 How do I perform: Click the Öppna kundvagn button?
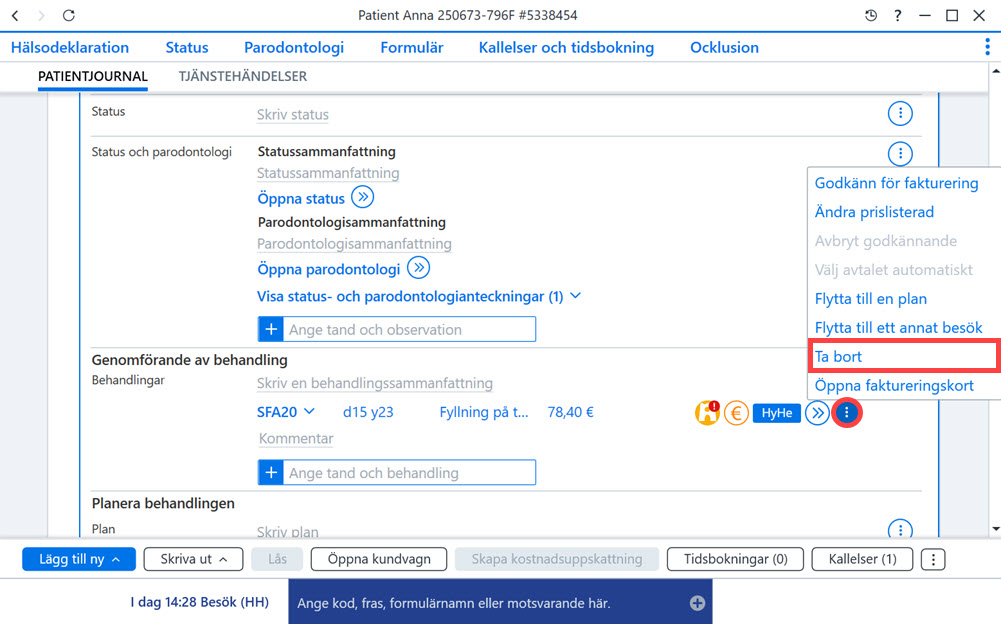tap(379, 559)
